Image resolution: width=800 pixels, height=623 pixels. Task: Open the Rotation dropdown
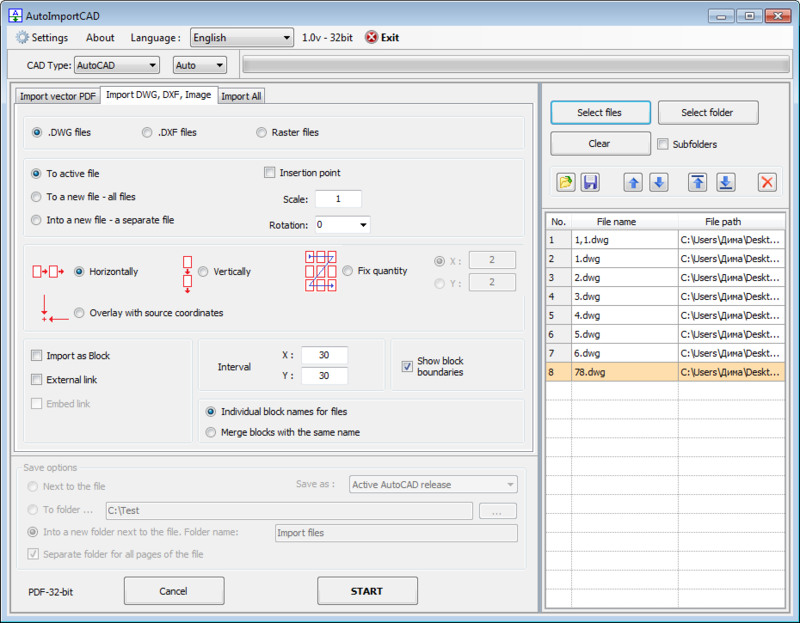(342, 225)
